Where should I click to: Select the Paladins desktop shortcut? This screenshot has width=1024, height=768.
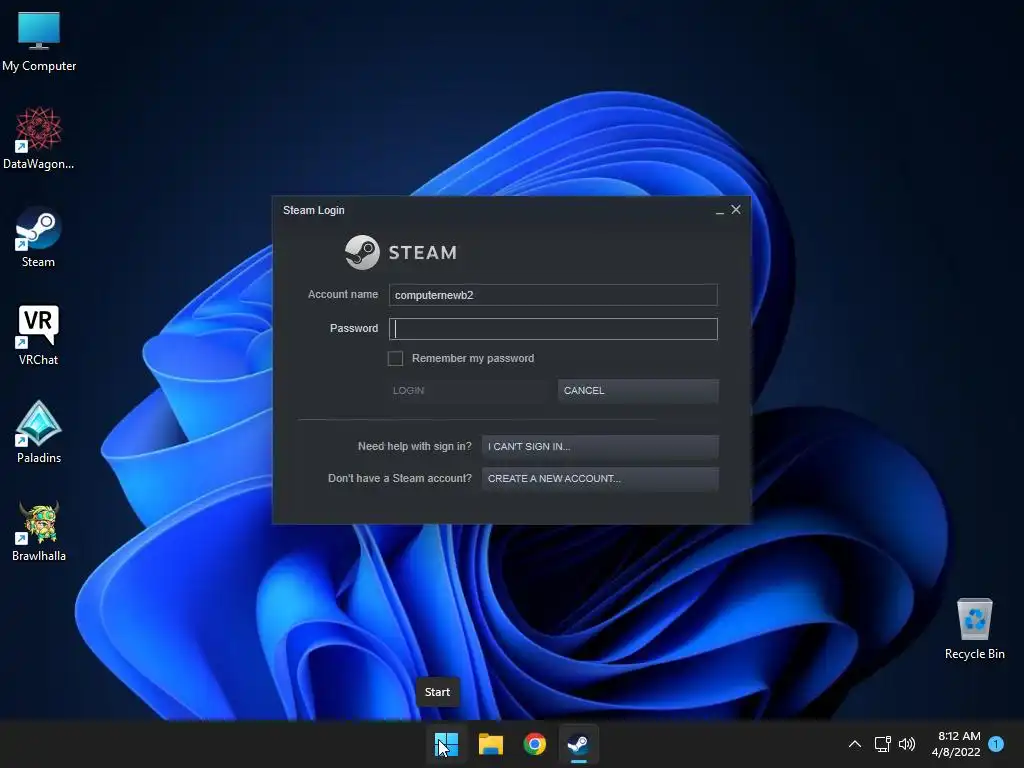(39, 432)
